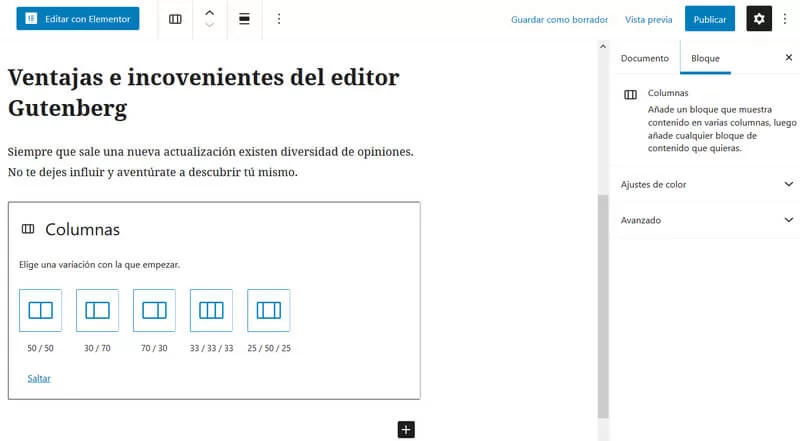The image size is (800, 441).
Task: Toggle the settings gear sidebar button
Action: [x=759, y=19]
